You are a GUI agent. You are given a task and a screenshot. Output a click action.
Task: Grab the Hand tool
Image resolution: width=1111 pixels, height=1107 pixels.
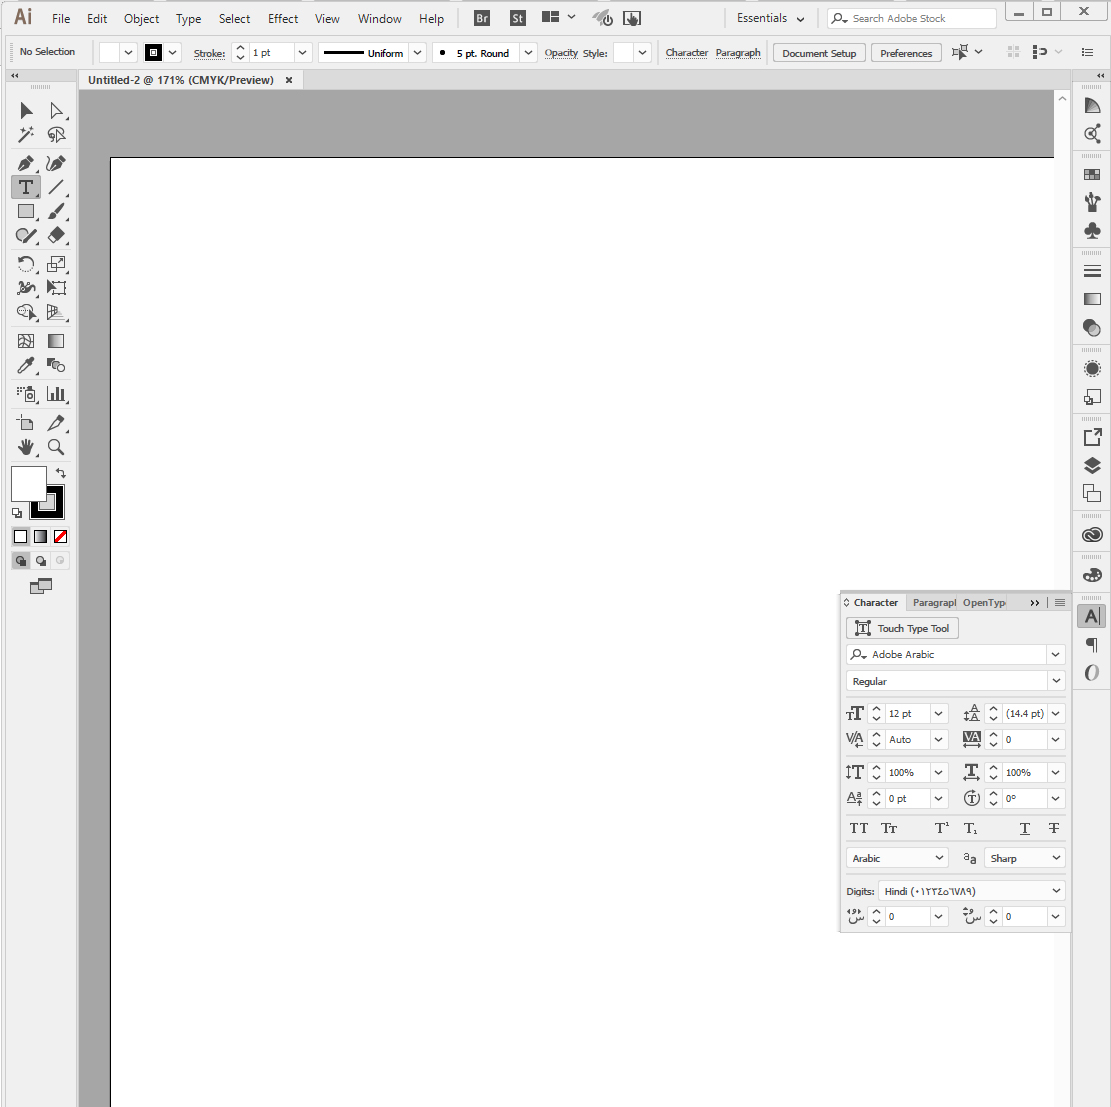click(25, 447)
